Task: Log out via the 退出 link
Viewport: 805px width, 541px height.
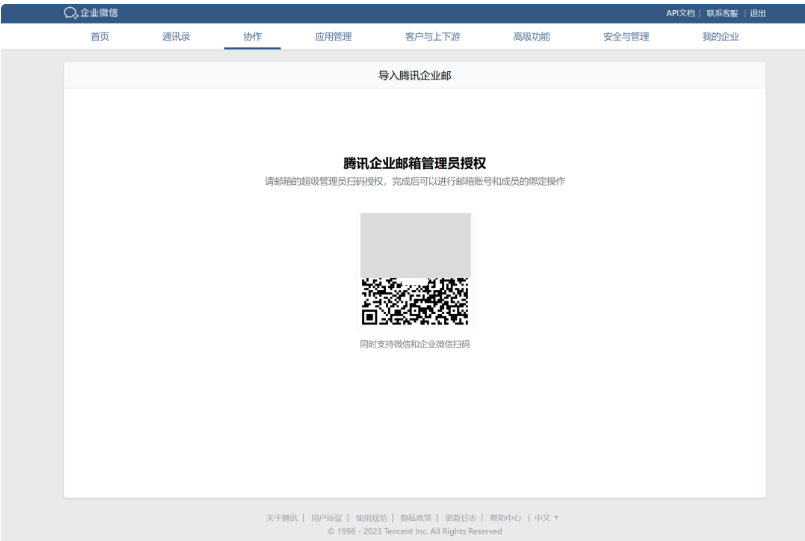Action: coord(758,13)
